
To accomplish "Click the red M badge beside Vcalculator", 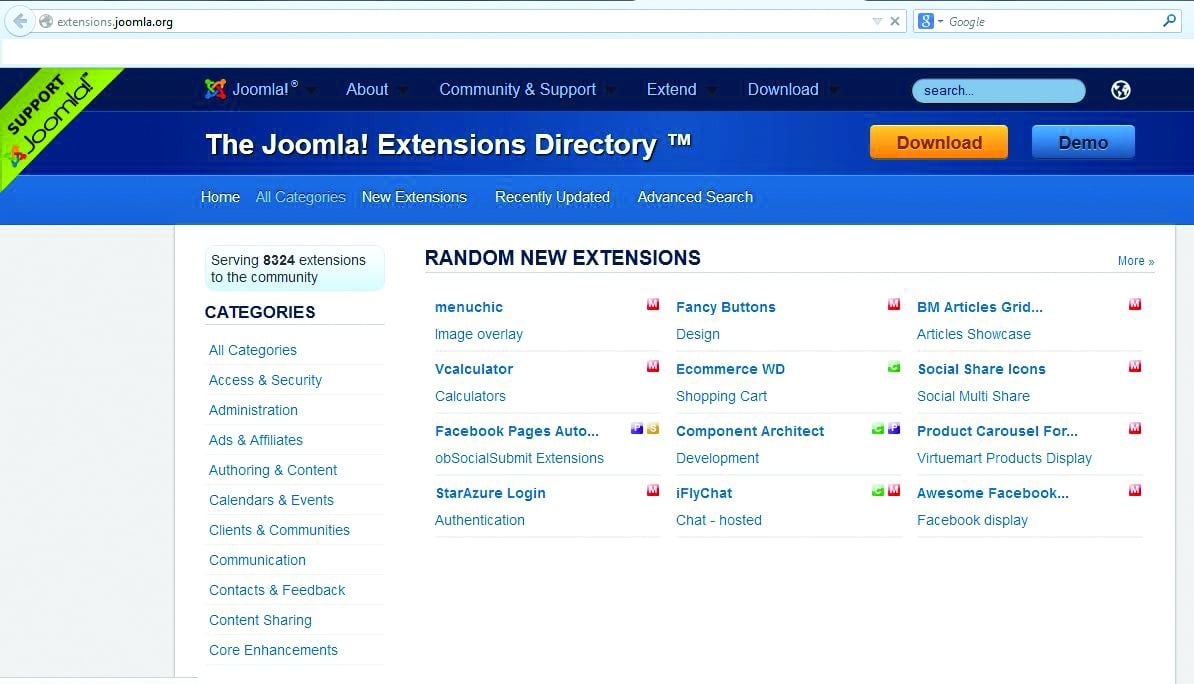I will (x=653, y=366).
